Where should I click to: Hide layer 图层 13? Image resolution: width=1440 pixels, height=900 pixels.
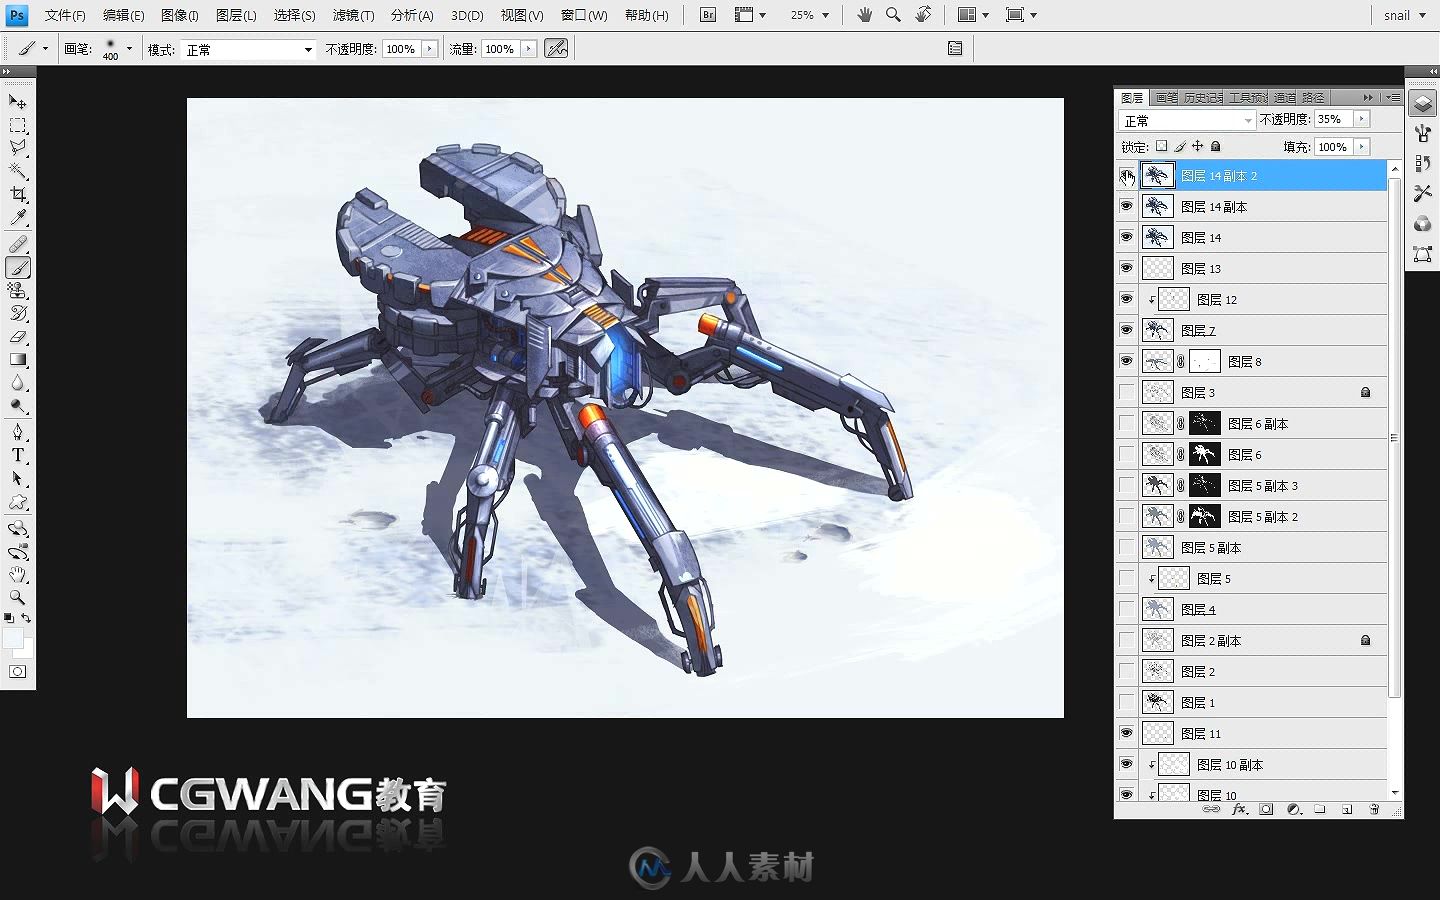click(x=1126, y=268)
